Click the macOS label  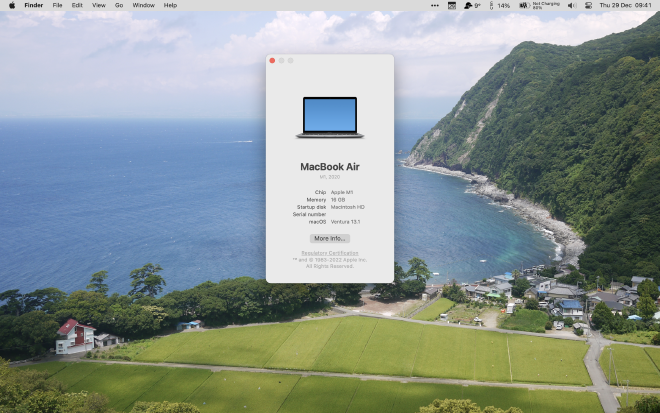tap(317, 222)
